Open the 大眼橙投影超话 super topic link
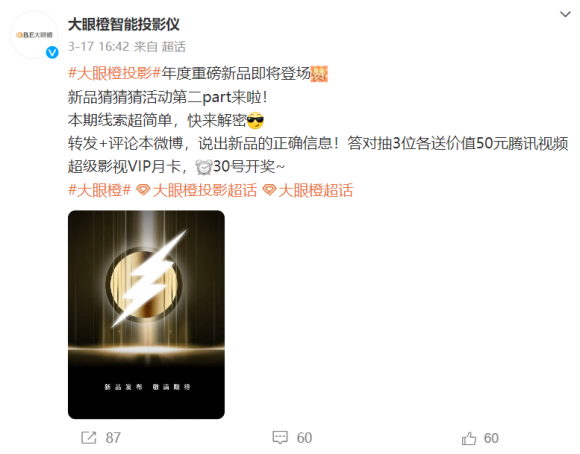The height and width of the screenshot is (454, 580). (205, 190)
